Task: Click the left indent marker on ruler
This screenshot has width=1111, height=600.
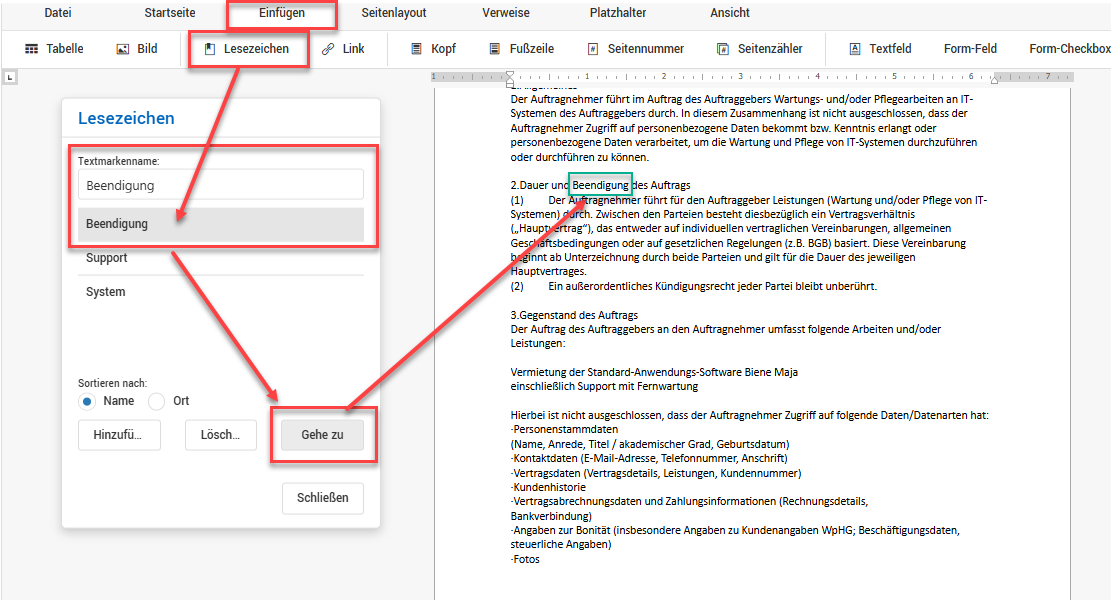Action: click(x=510, y=77)
